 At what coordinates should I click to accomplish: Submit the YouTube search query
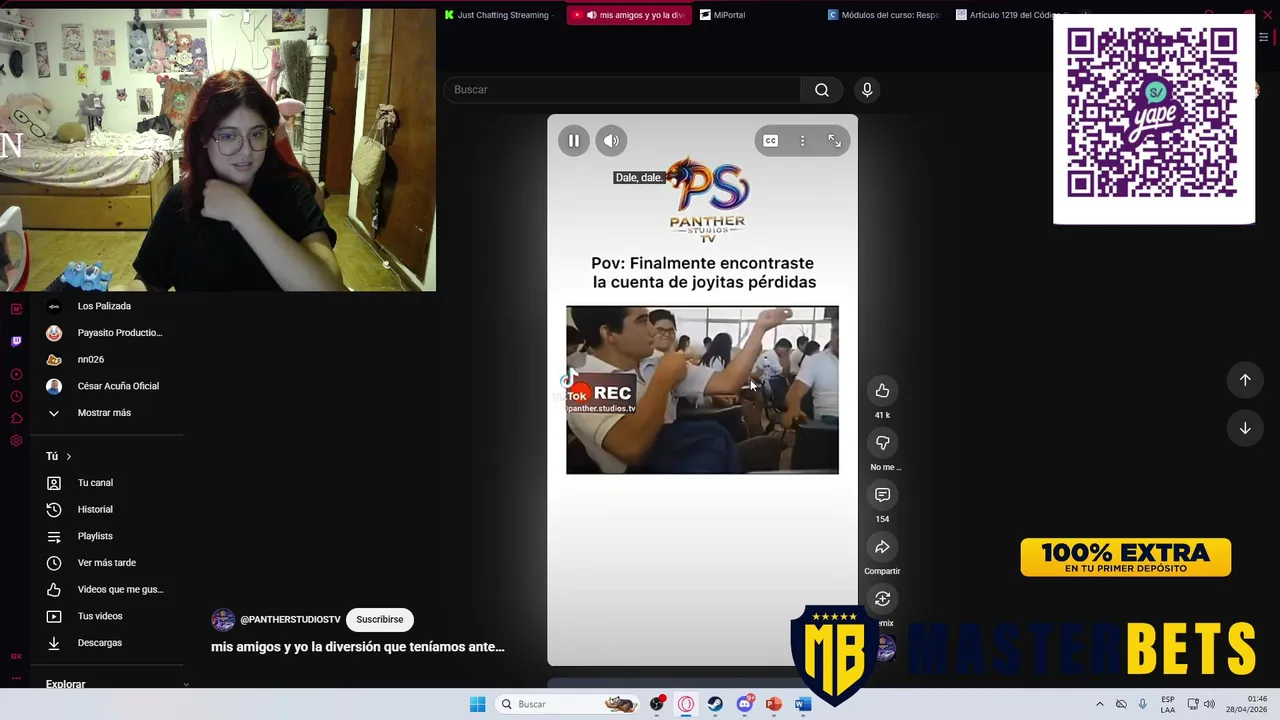[821, 90]
